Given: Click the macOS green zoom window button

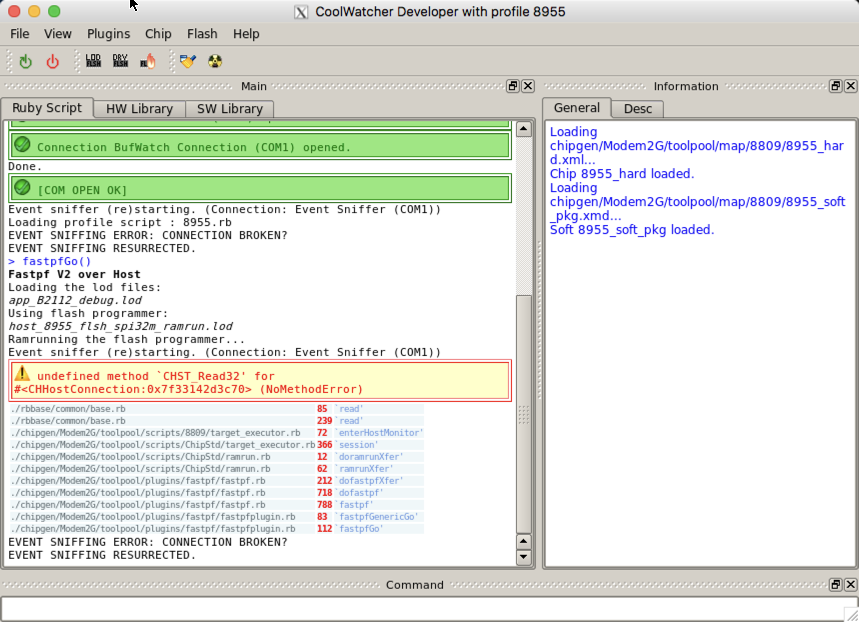Looking at the screenshot, I should pos(54,11).
